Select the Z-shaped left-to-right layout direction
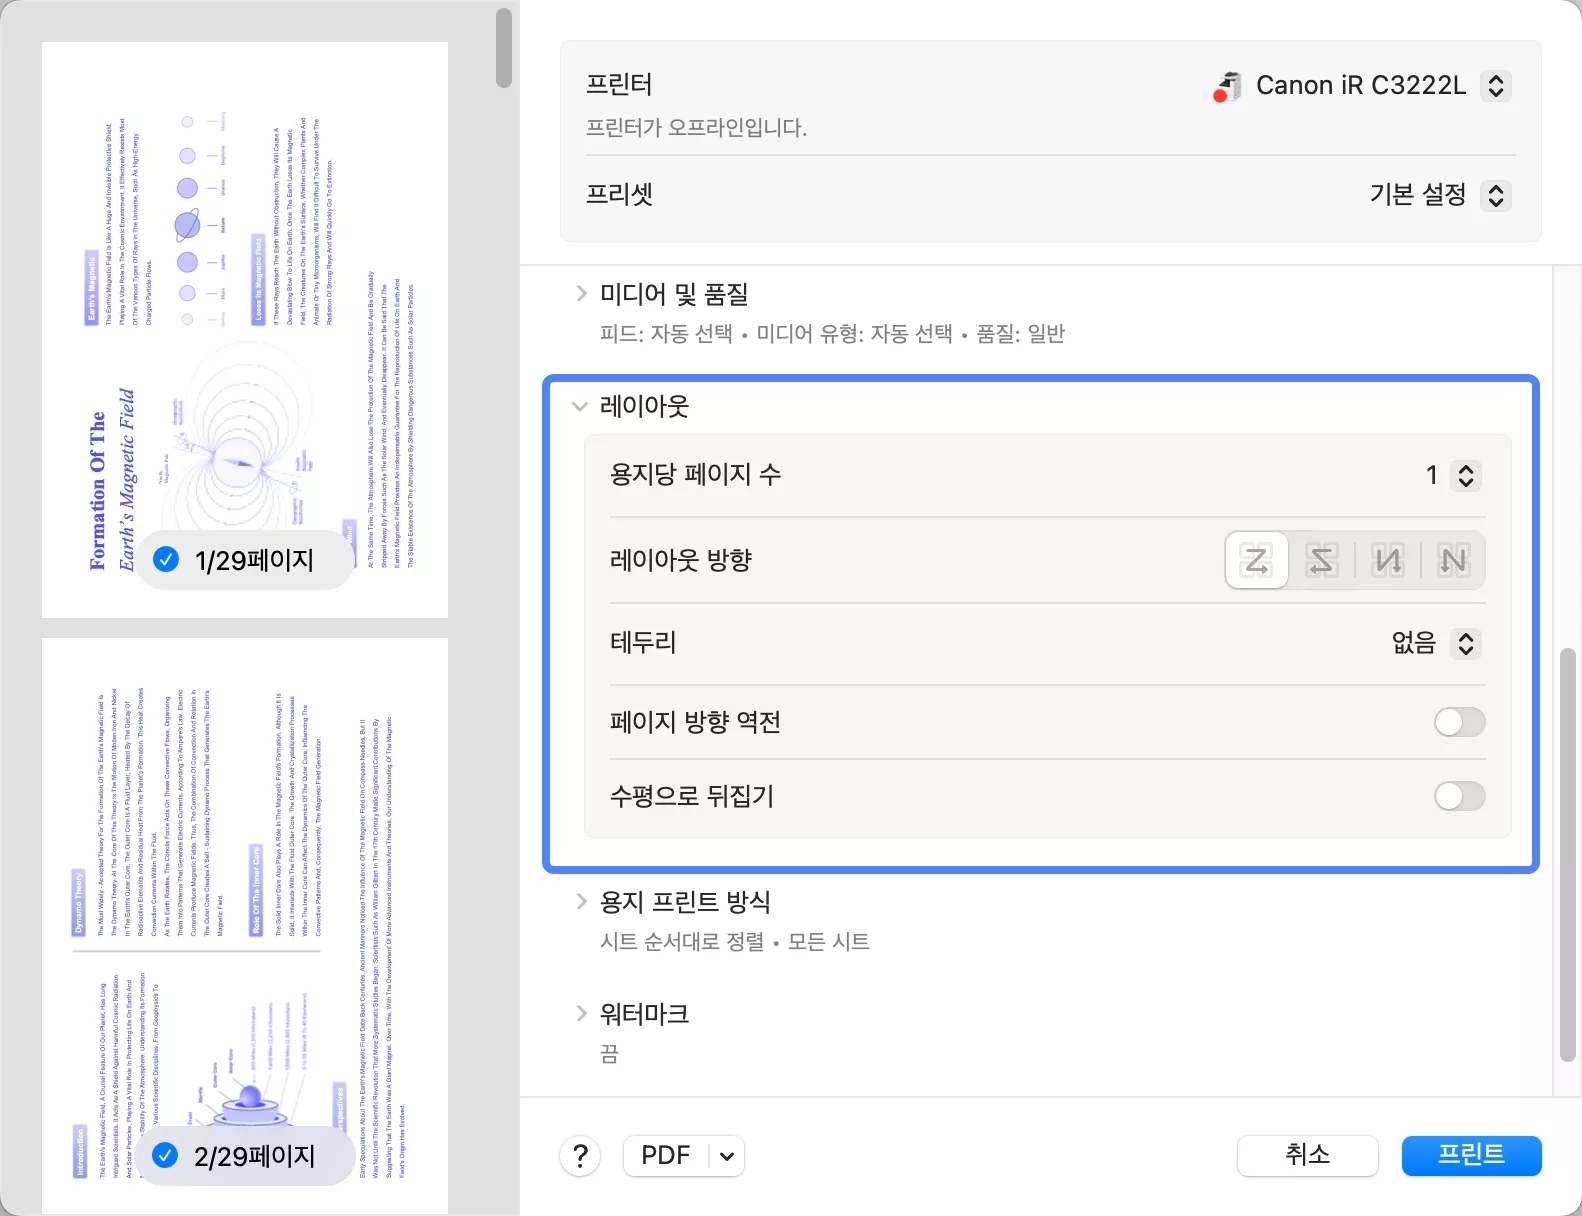Screen dimensions: 1582x1216 tap(1257, 560)
